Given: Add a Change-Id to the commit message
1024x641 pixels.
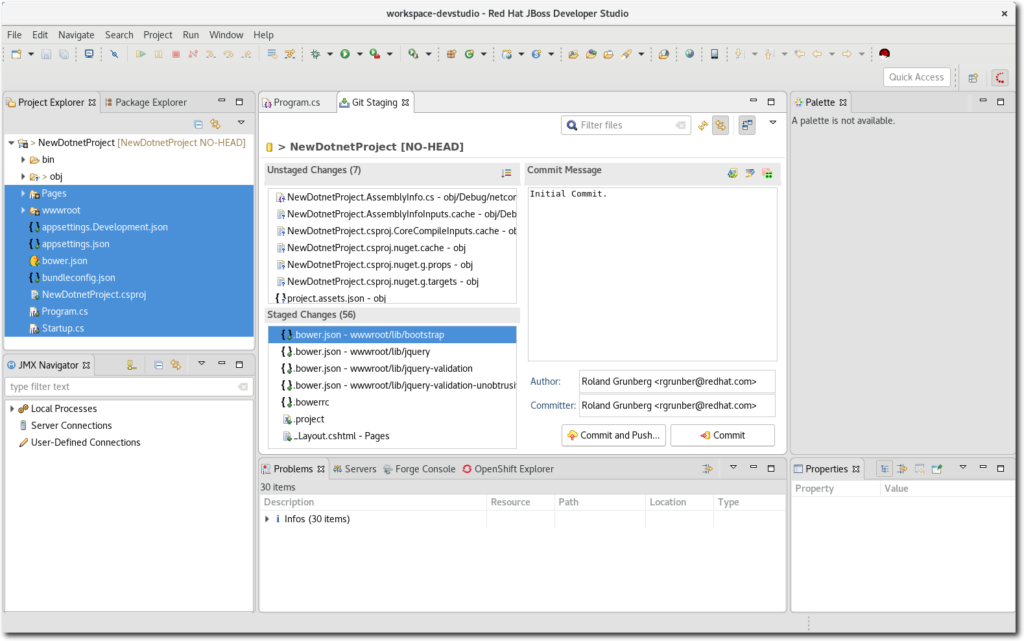Looking at the screenshot, I should point(766,173).
